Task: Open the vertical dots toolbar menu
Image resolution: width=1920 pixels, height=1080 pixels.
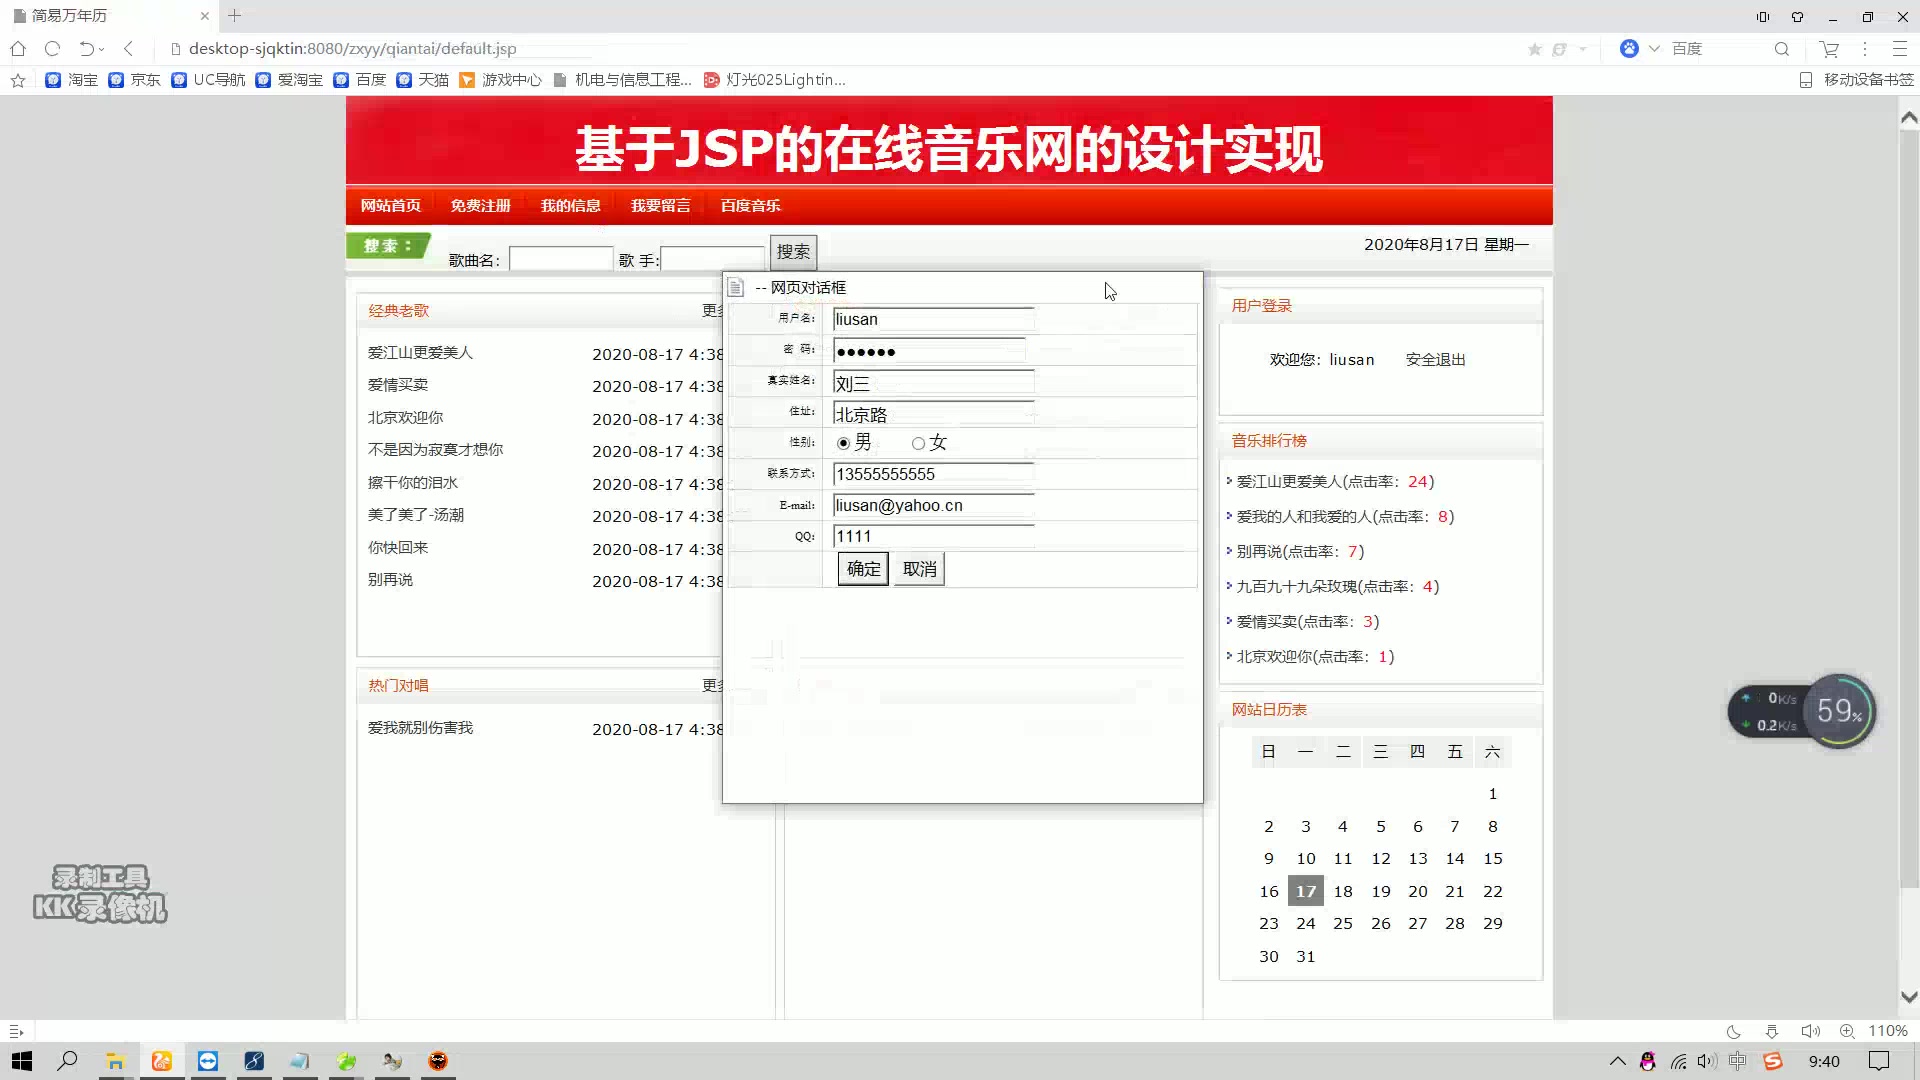Action: 1864,48
